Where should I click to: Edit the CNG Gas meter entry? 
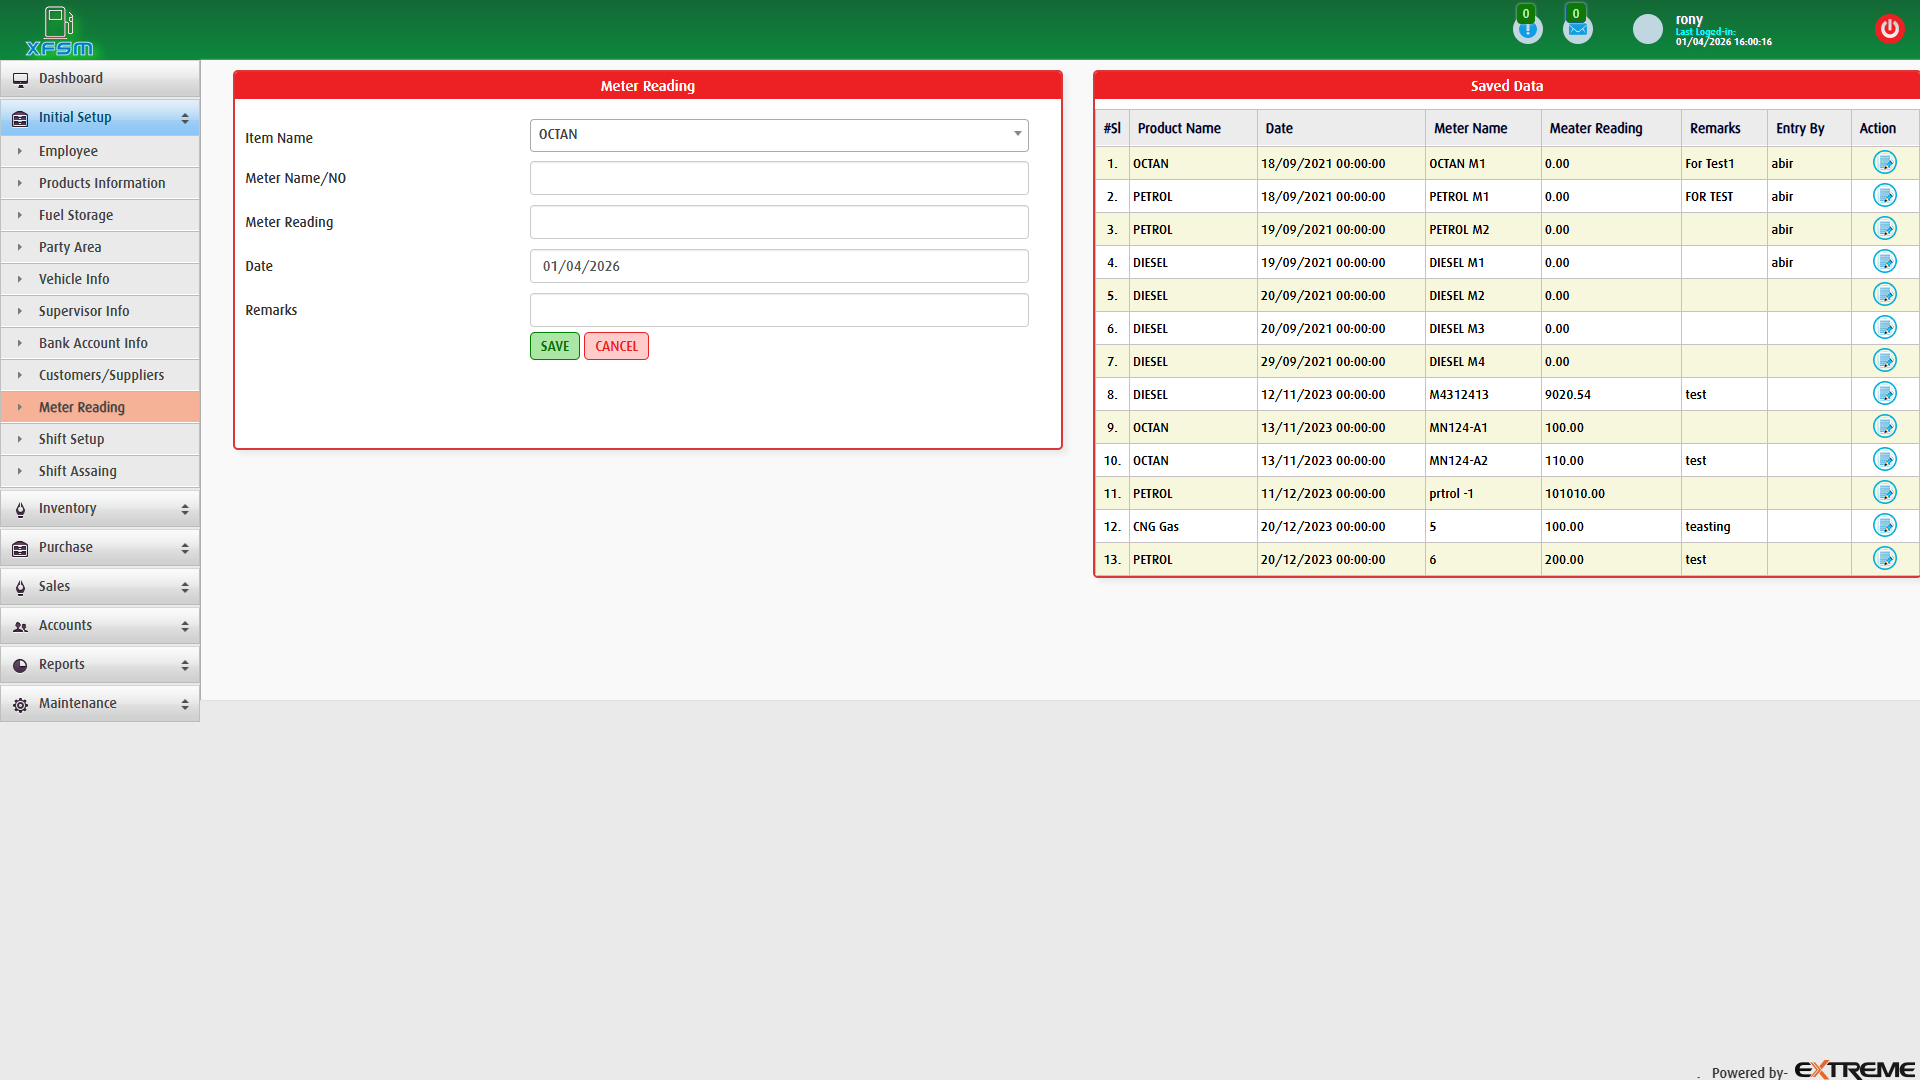pyautogui.click(x=1886, y=525)
